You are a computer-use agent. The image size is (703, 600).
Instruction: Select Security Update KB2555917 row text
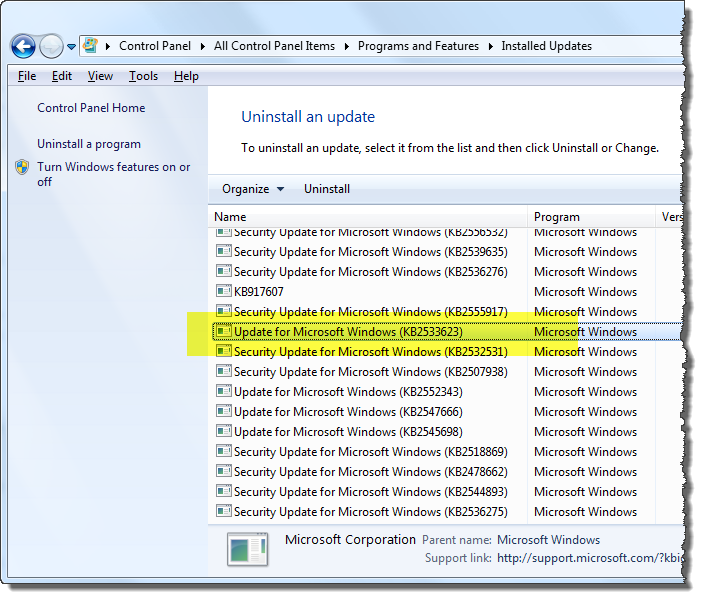pyautogui.click(x=371, y=312)
